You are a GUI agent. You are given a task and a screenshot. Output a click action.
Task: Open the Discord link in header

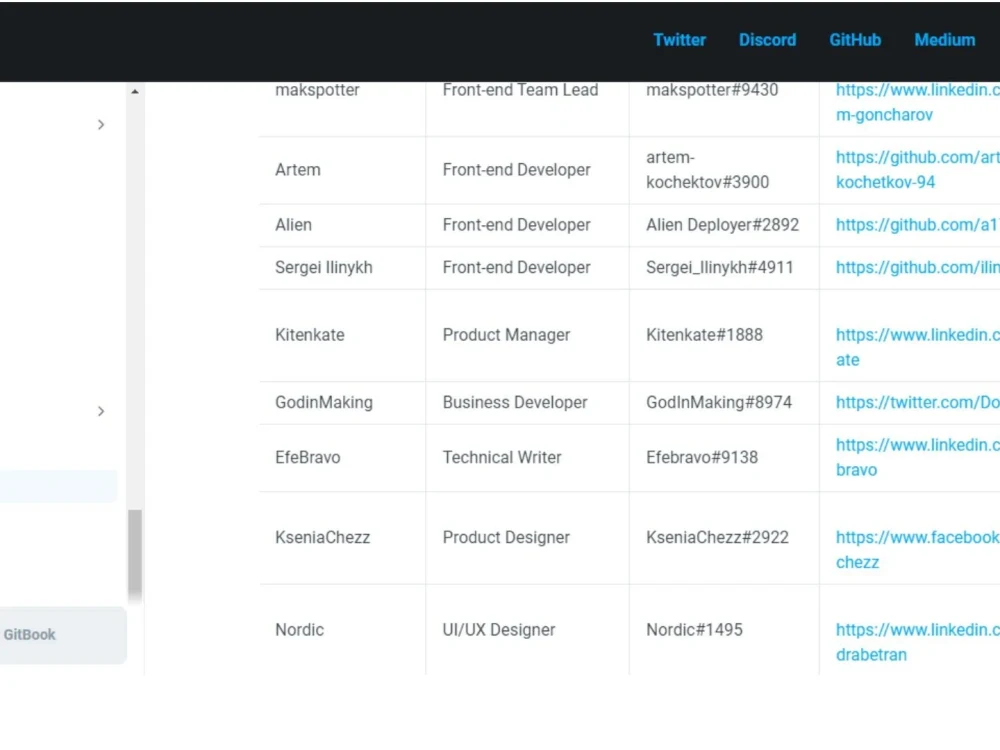(767, 40)
